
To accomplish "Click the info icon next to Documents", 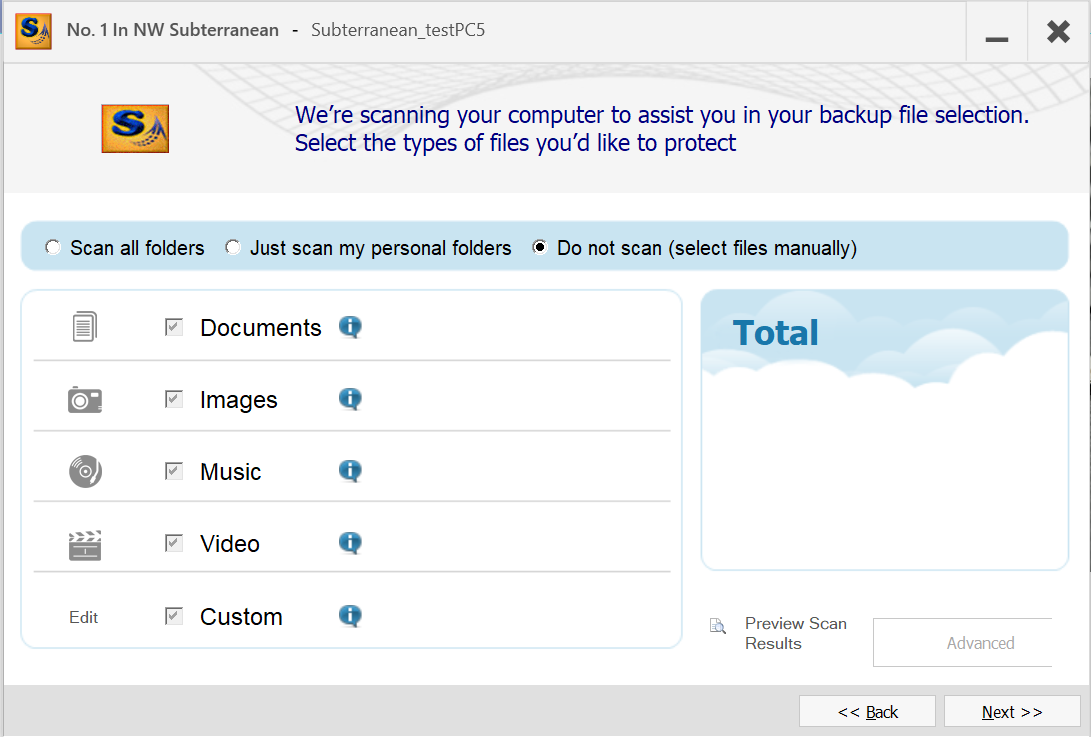I will click(x=350, y=327).
